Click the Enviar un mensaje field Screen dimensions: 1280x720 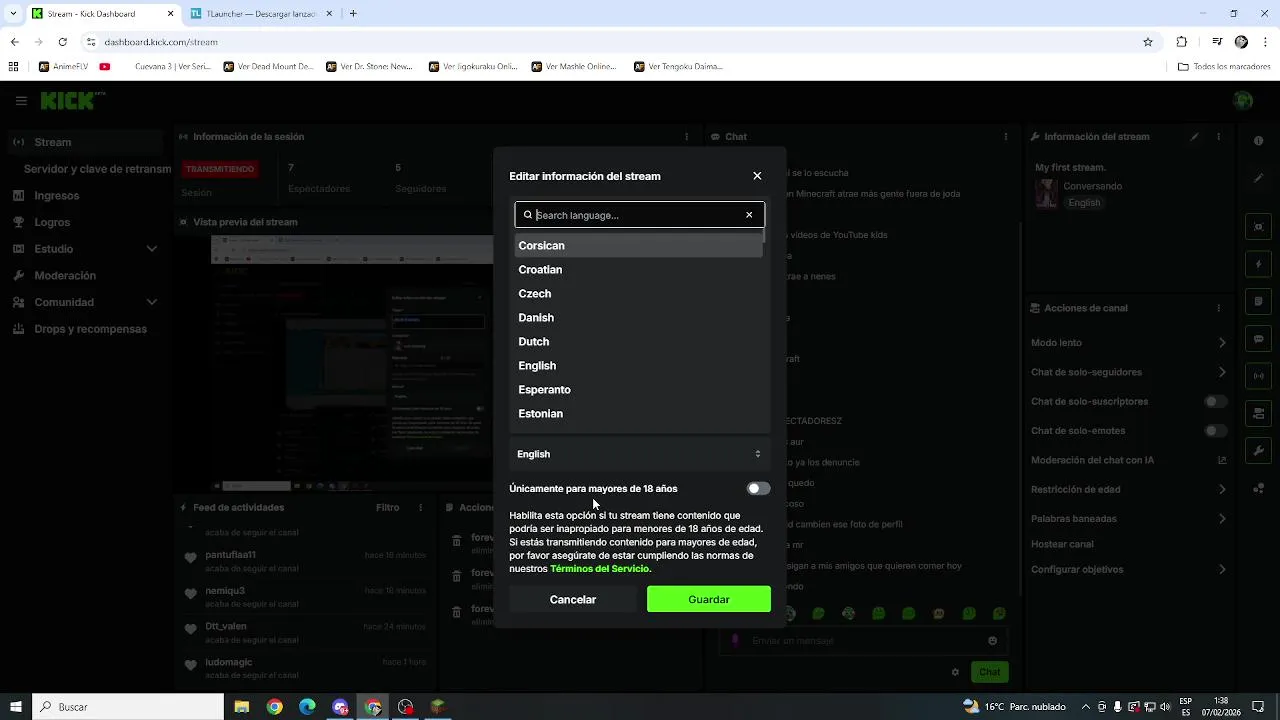[865, 641]
